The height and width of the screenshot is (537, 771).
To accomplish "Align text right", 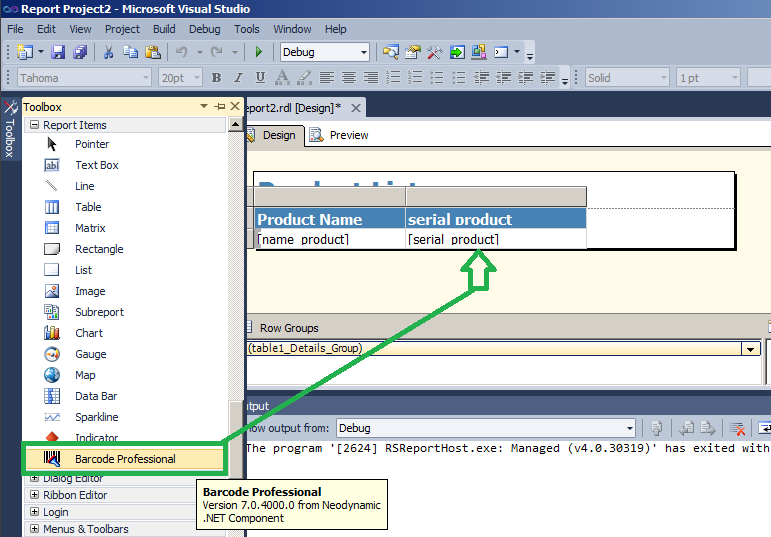I will [x=371, y=78].
